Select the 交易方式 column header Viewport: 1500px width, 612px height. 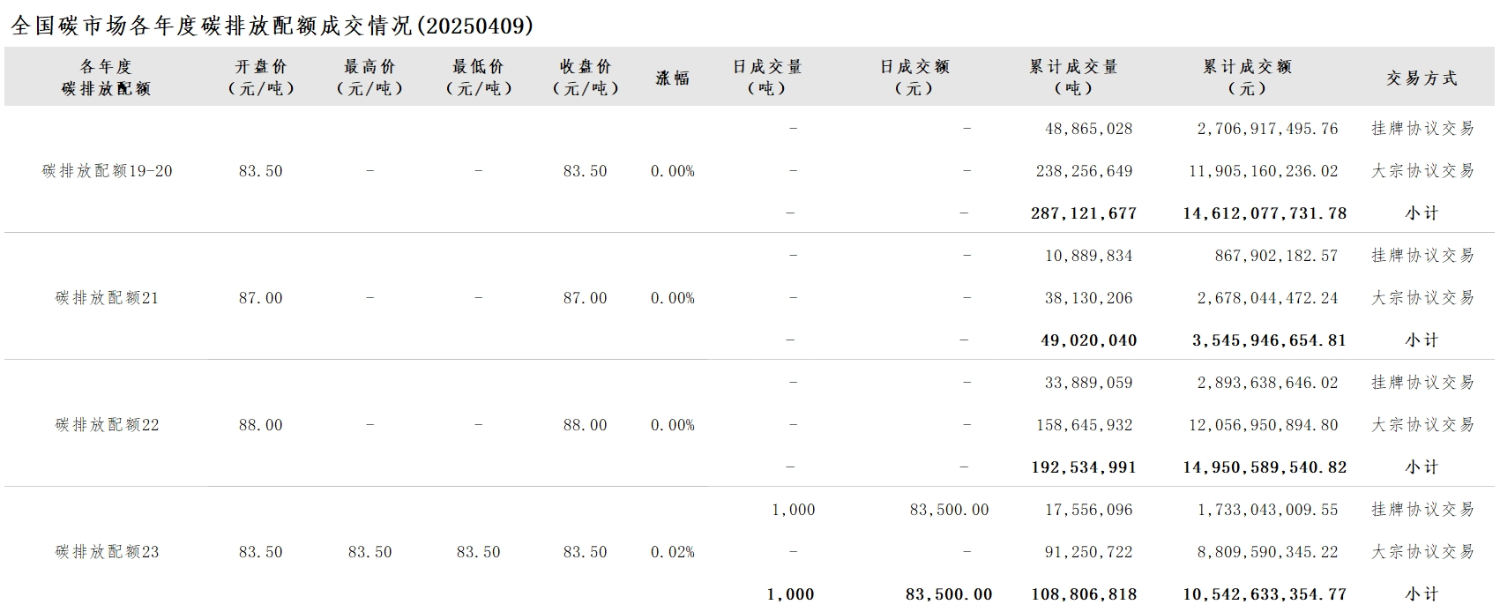click(x=1421, y=77)
